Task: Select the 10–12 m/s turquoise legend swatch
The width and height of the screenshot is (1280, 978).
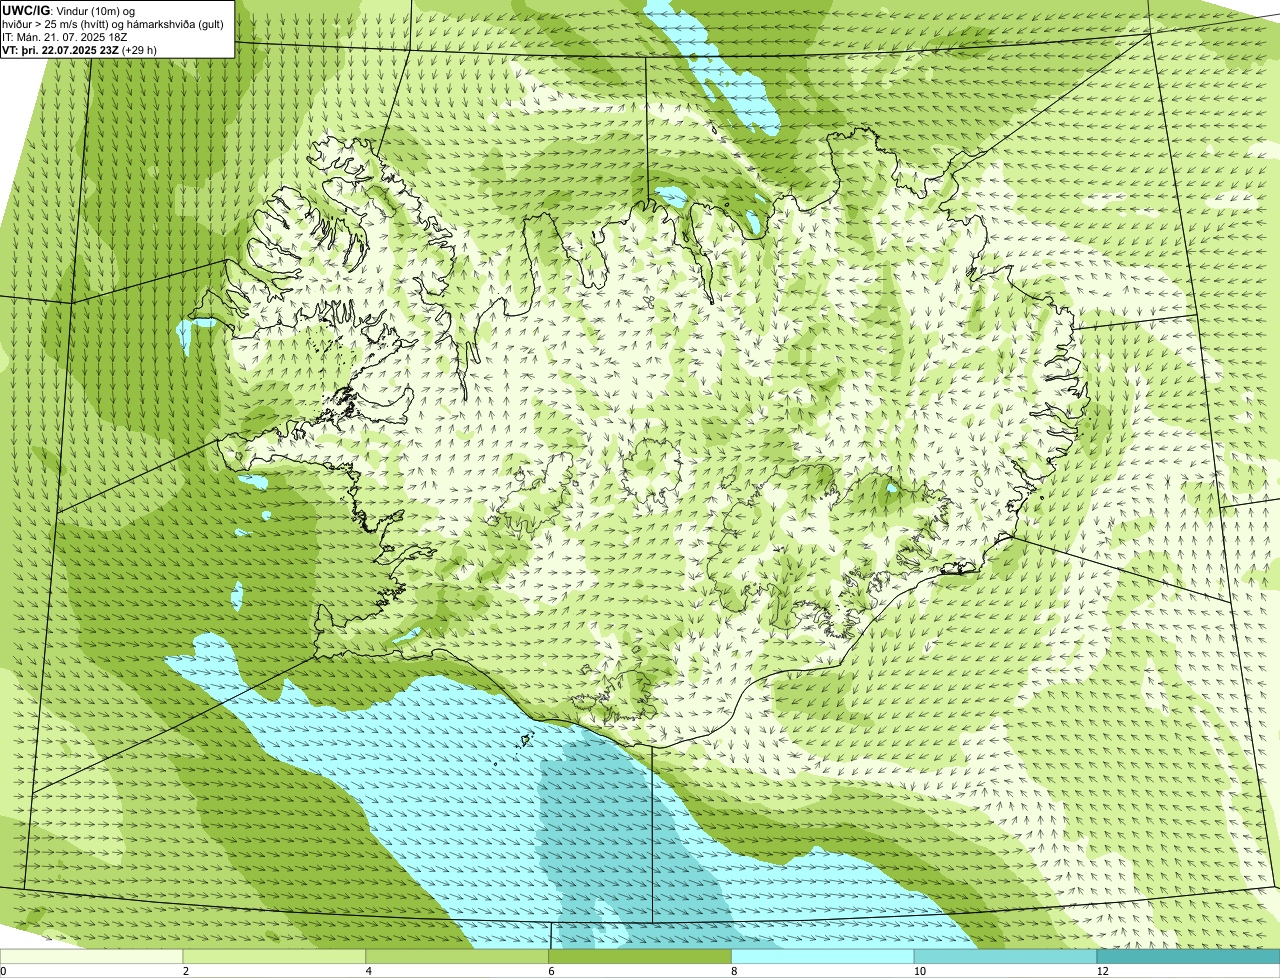Action: (1006, 957)
